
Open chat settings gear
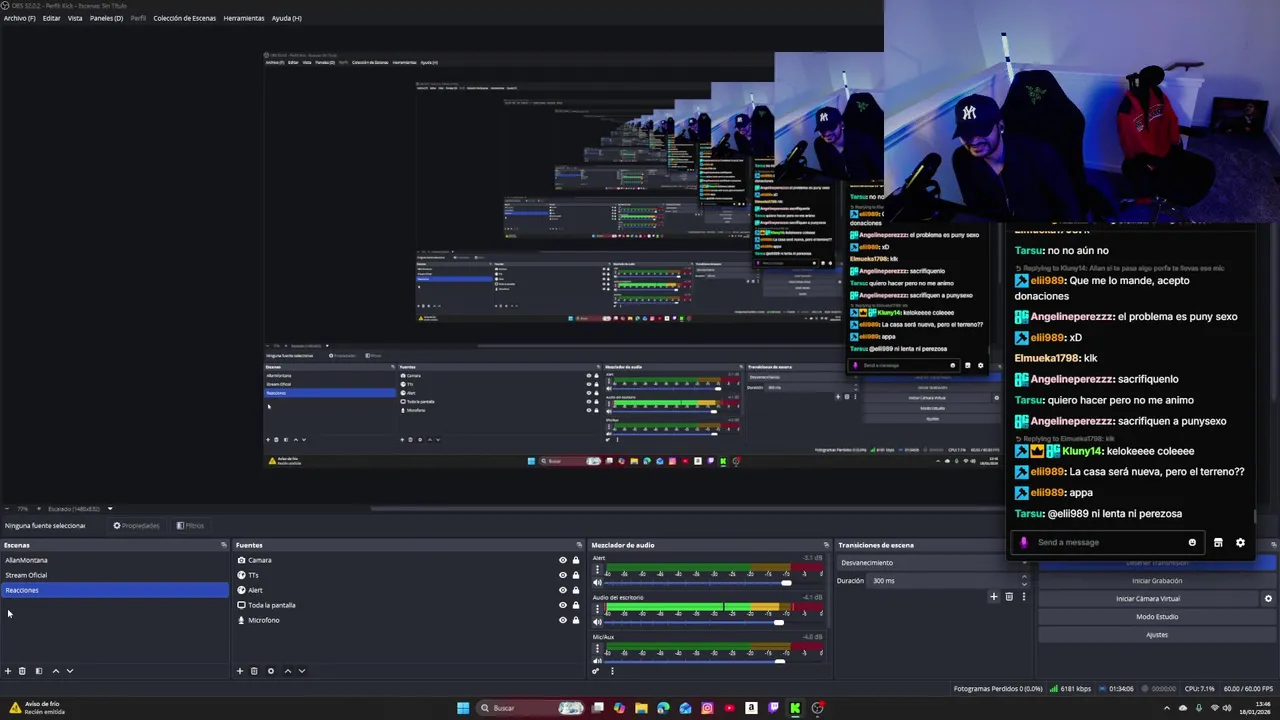[1240, 543]
